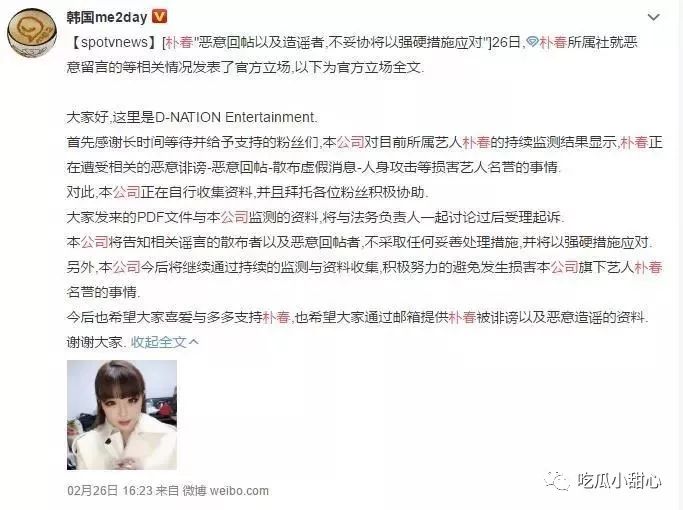This screenshot has width=683, height=510.
Task: Click the super-topic diamond icon before 朴春
Action: pos(532,42)
